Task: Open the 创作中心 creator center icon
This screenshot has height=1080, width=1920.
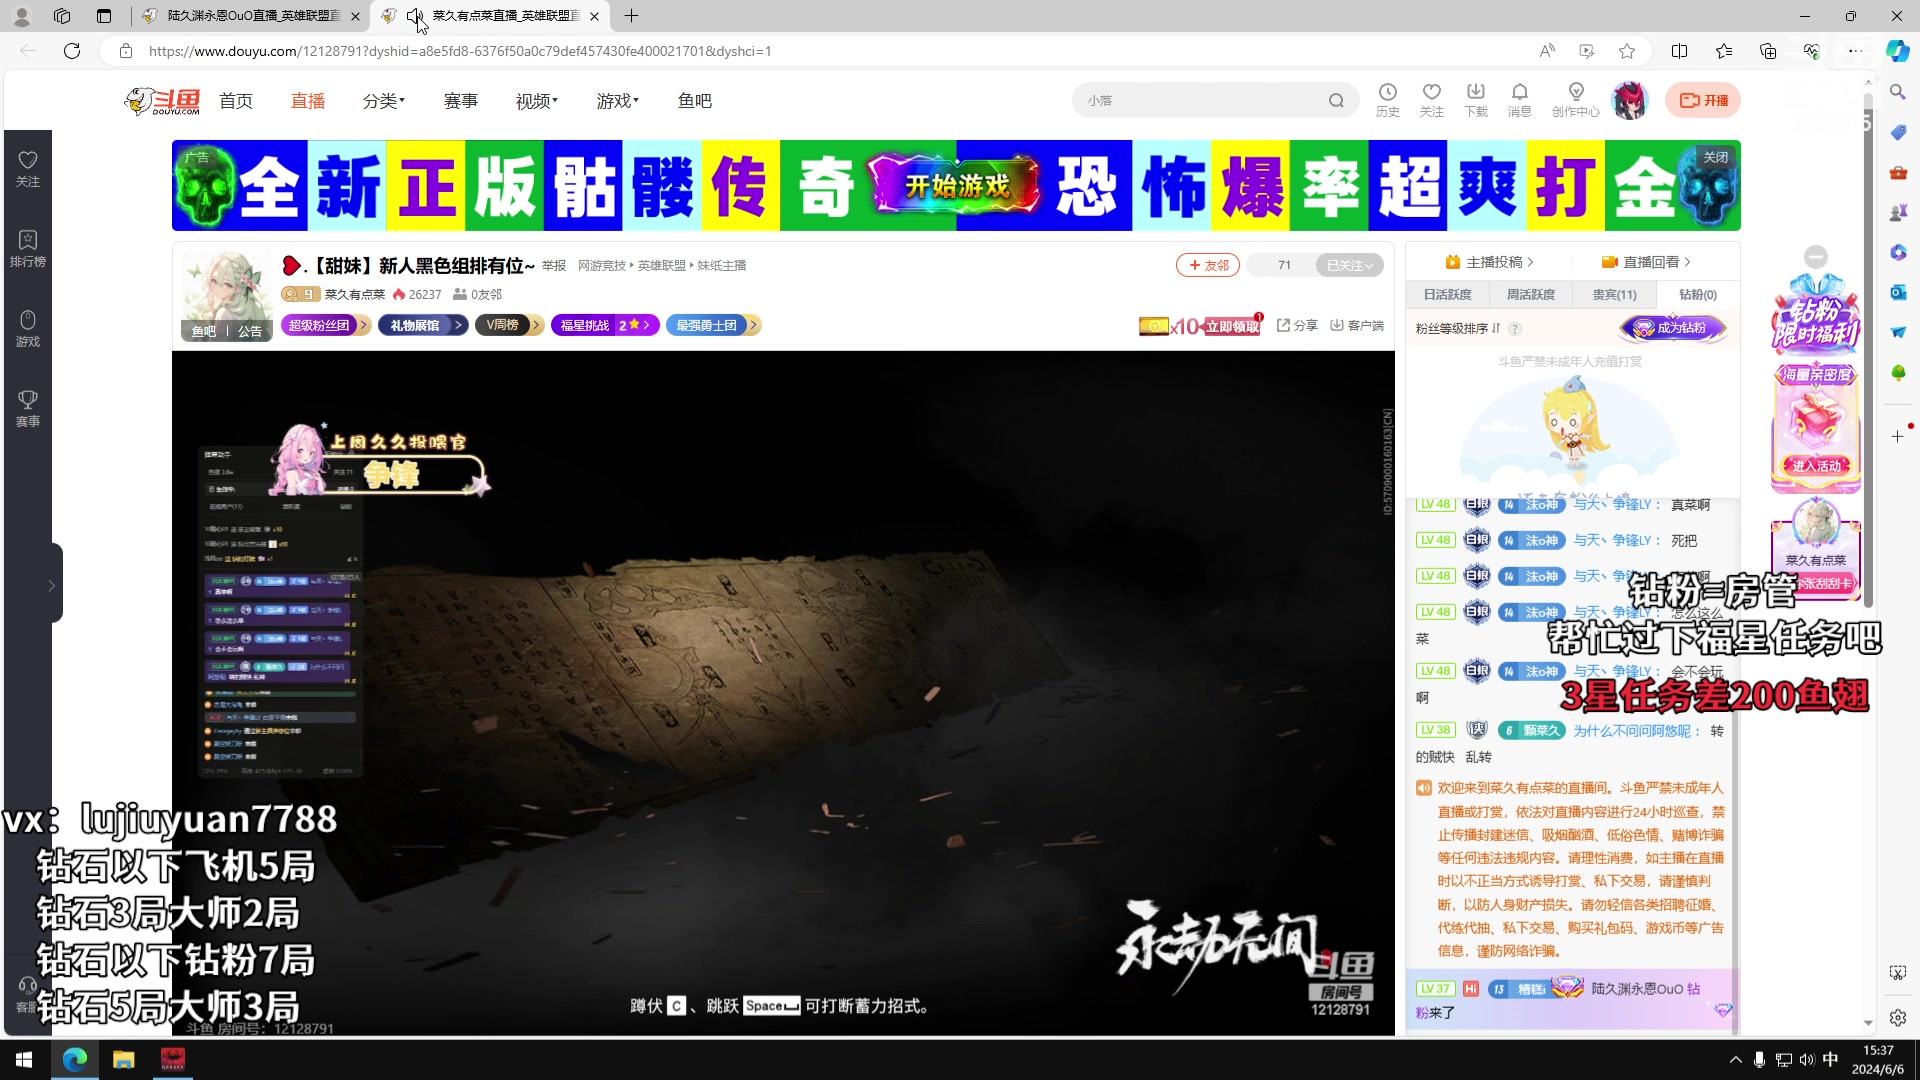Action: (x=1576, y=100)
